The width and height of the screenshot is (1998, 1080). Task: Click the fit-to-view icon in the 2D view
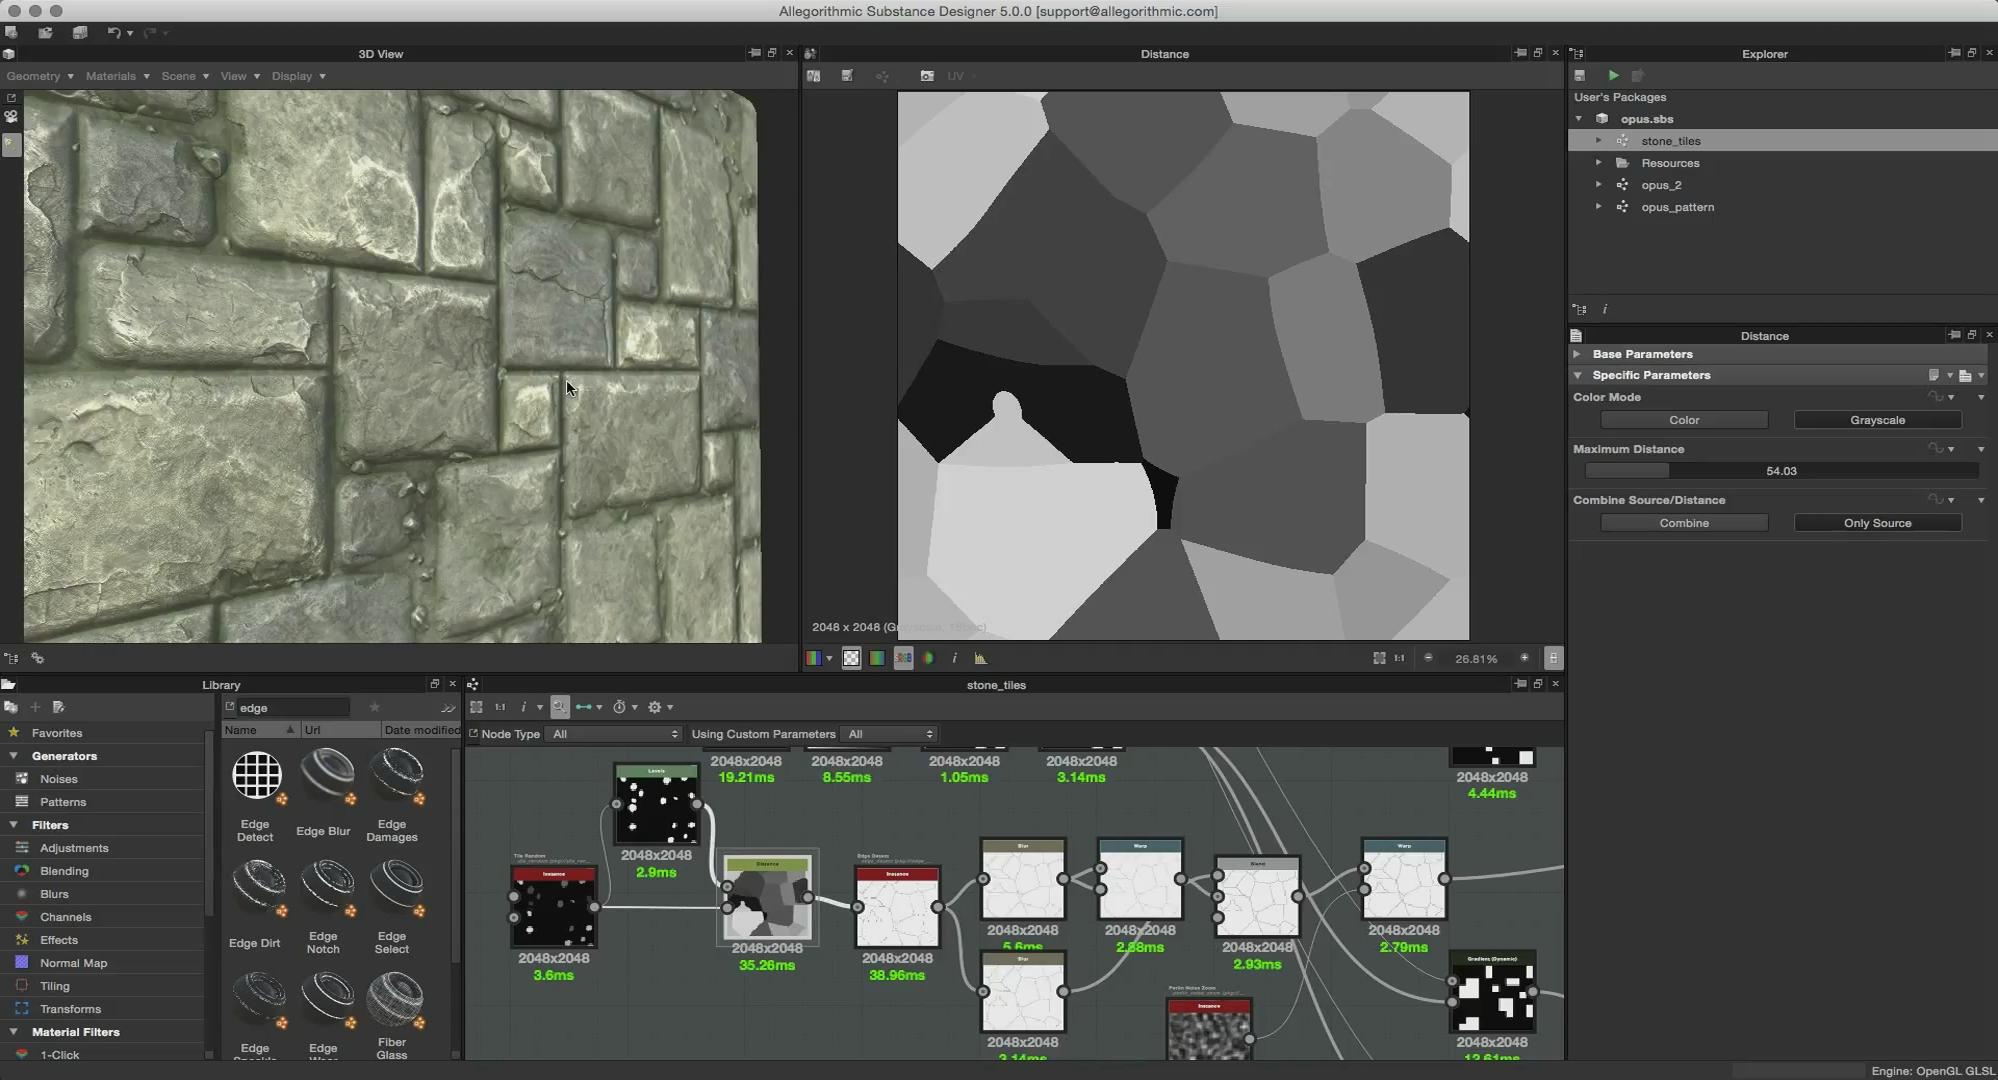coord(1379,658)
